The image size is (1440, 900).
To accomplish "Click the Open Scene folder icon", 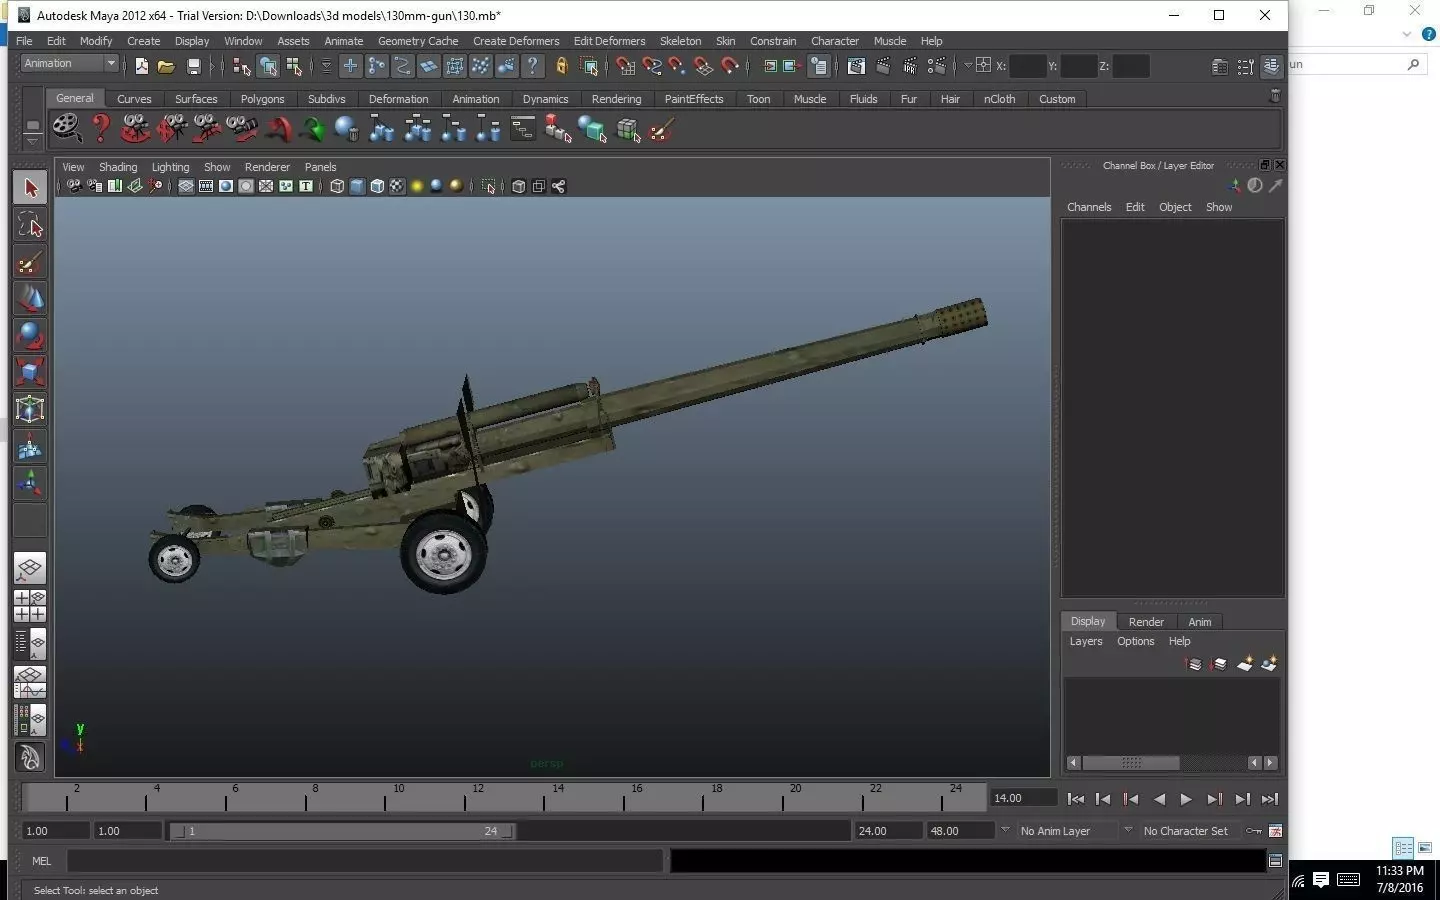I will point(166,66).
